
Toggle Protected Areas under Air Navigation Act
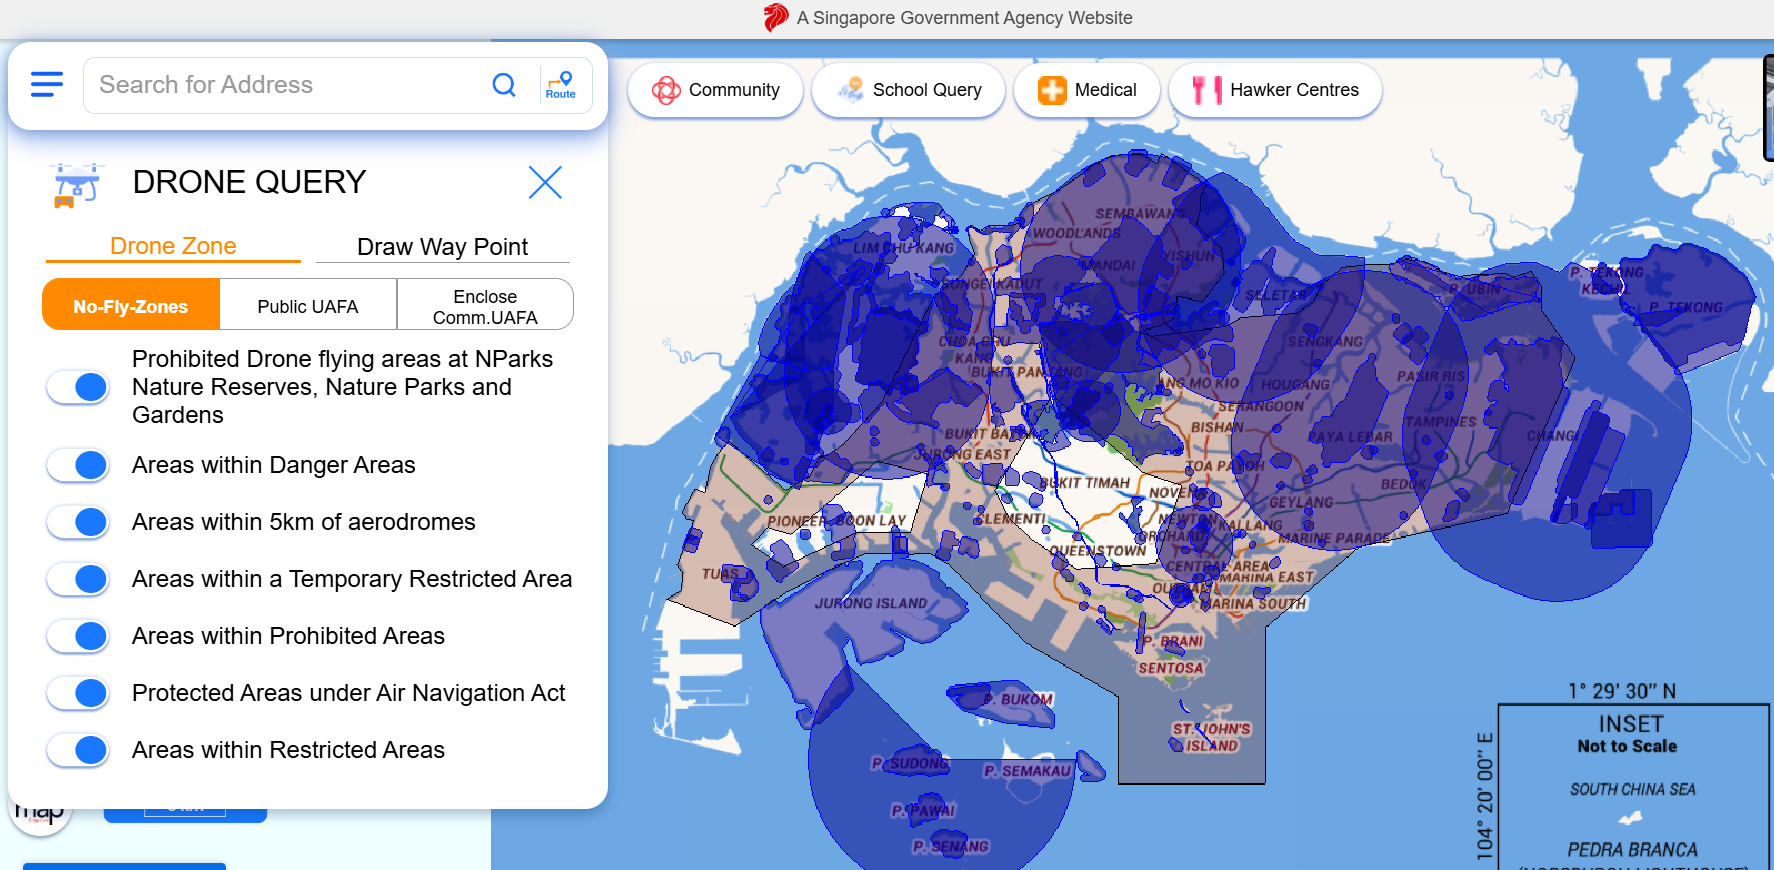(x=78, y=693)
